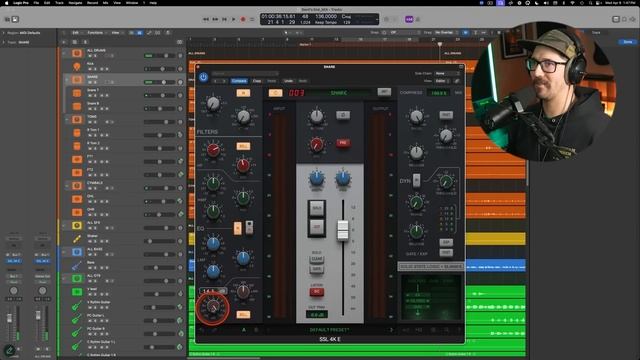
Task: Click the plugin footer undo arrow icon
Action: coord(202,330)
